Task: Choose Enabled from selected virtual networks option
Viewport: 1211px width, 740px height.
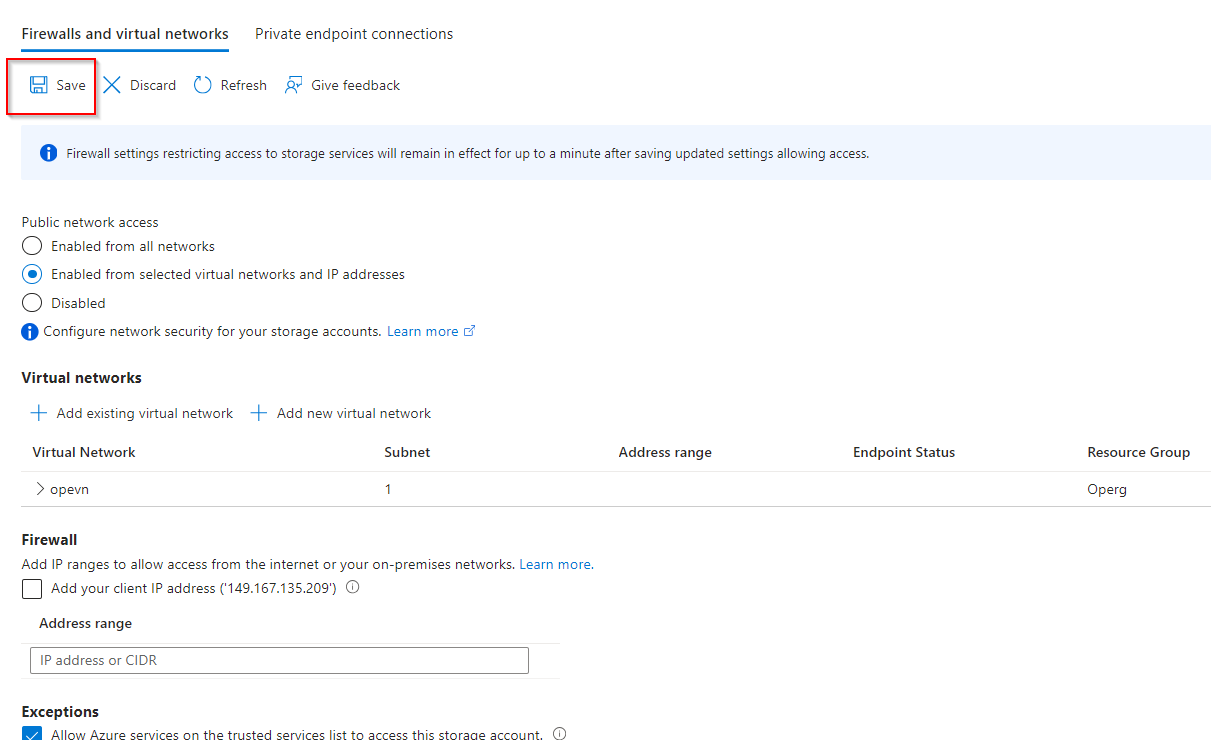Action: (x=32, y=274)
